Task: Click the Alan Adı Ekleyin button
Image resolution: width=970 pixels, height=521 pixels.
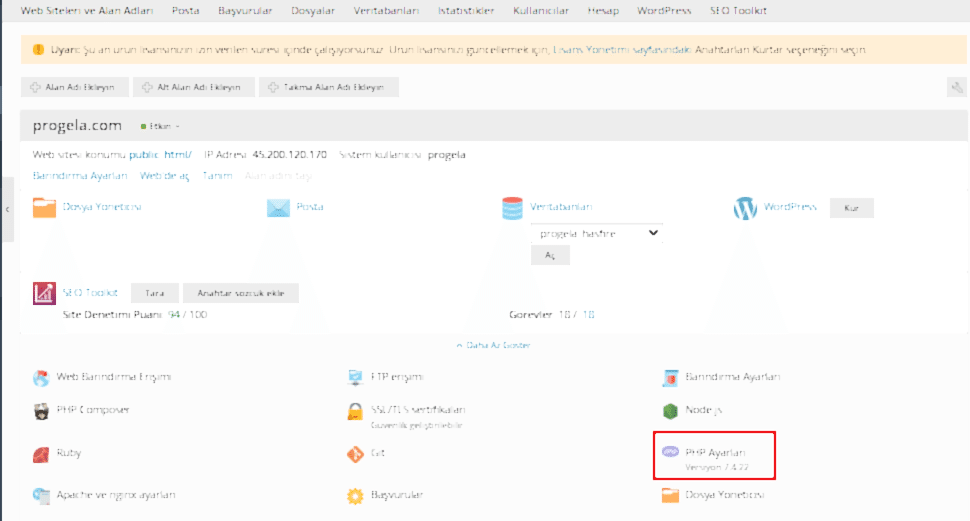Action: coord(73,88)
